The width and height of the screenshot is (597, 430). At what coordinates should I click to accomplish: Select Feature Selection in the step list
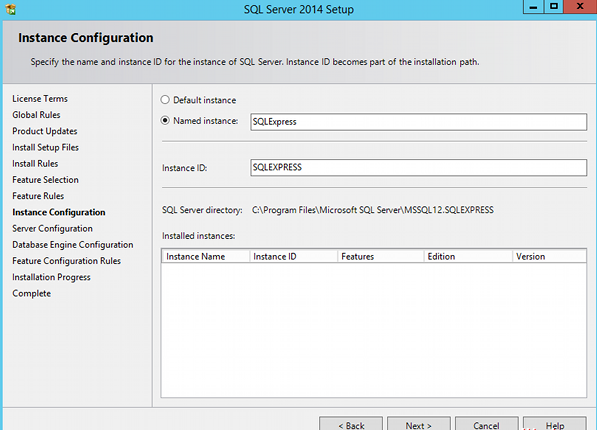click(45, 180)
